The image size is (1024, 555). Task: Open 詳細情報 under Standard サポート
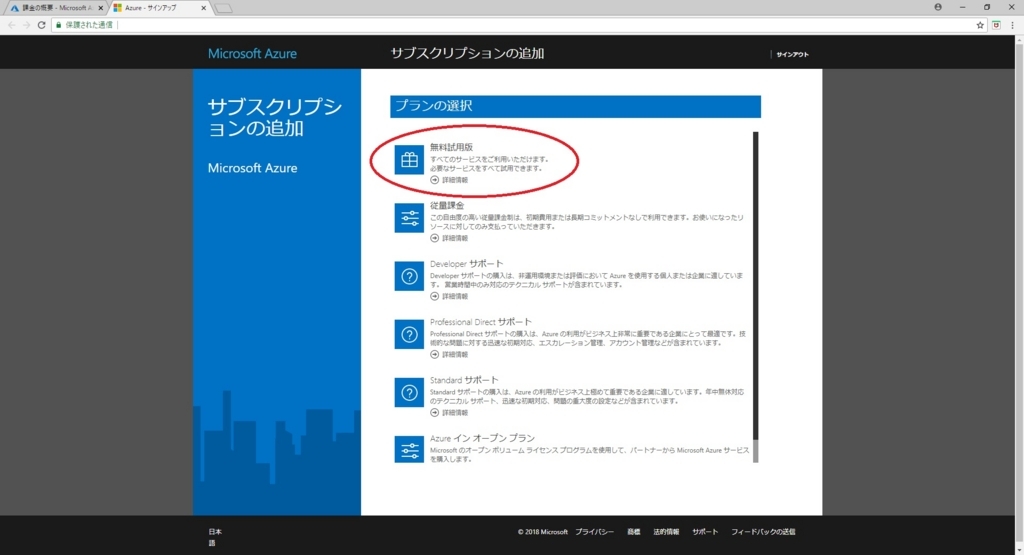click(x=449, y=413)
